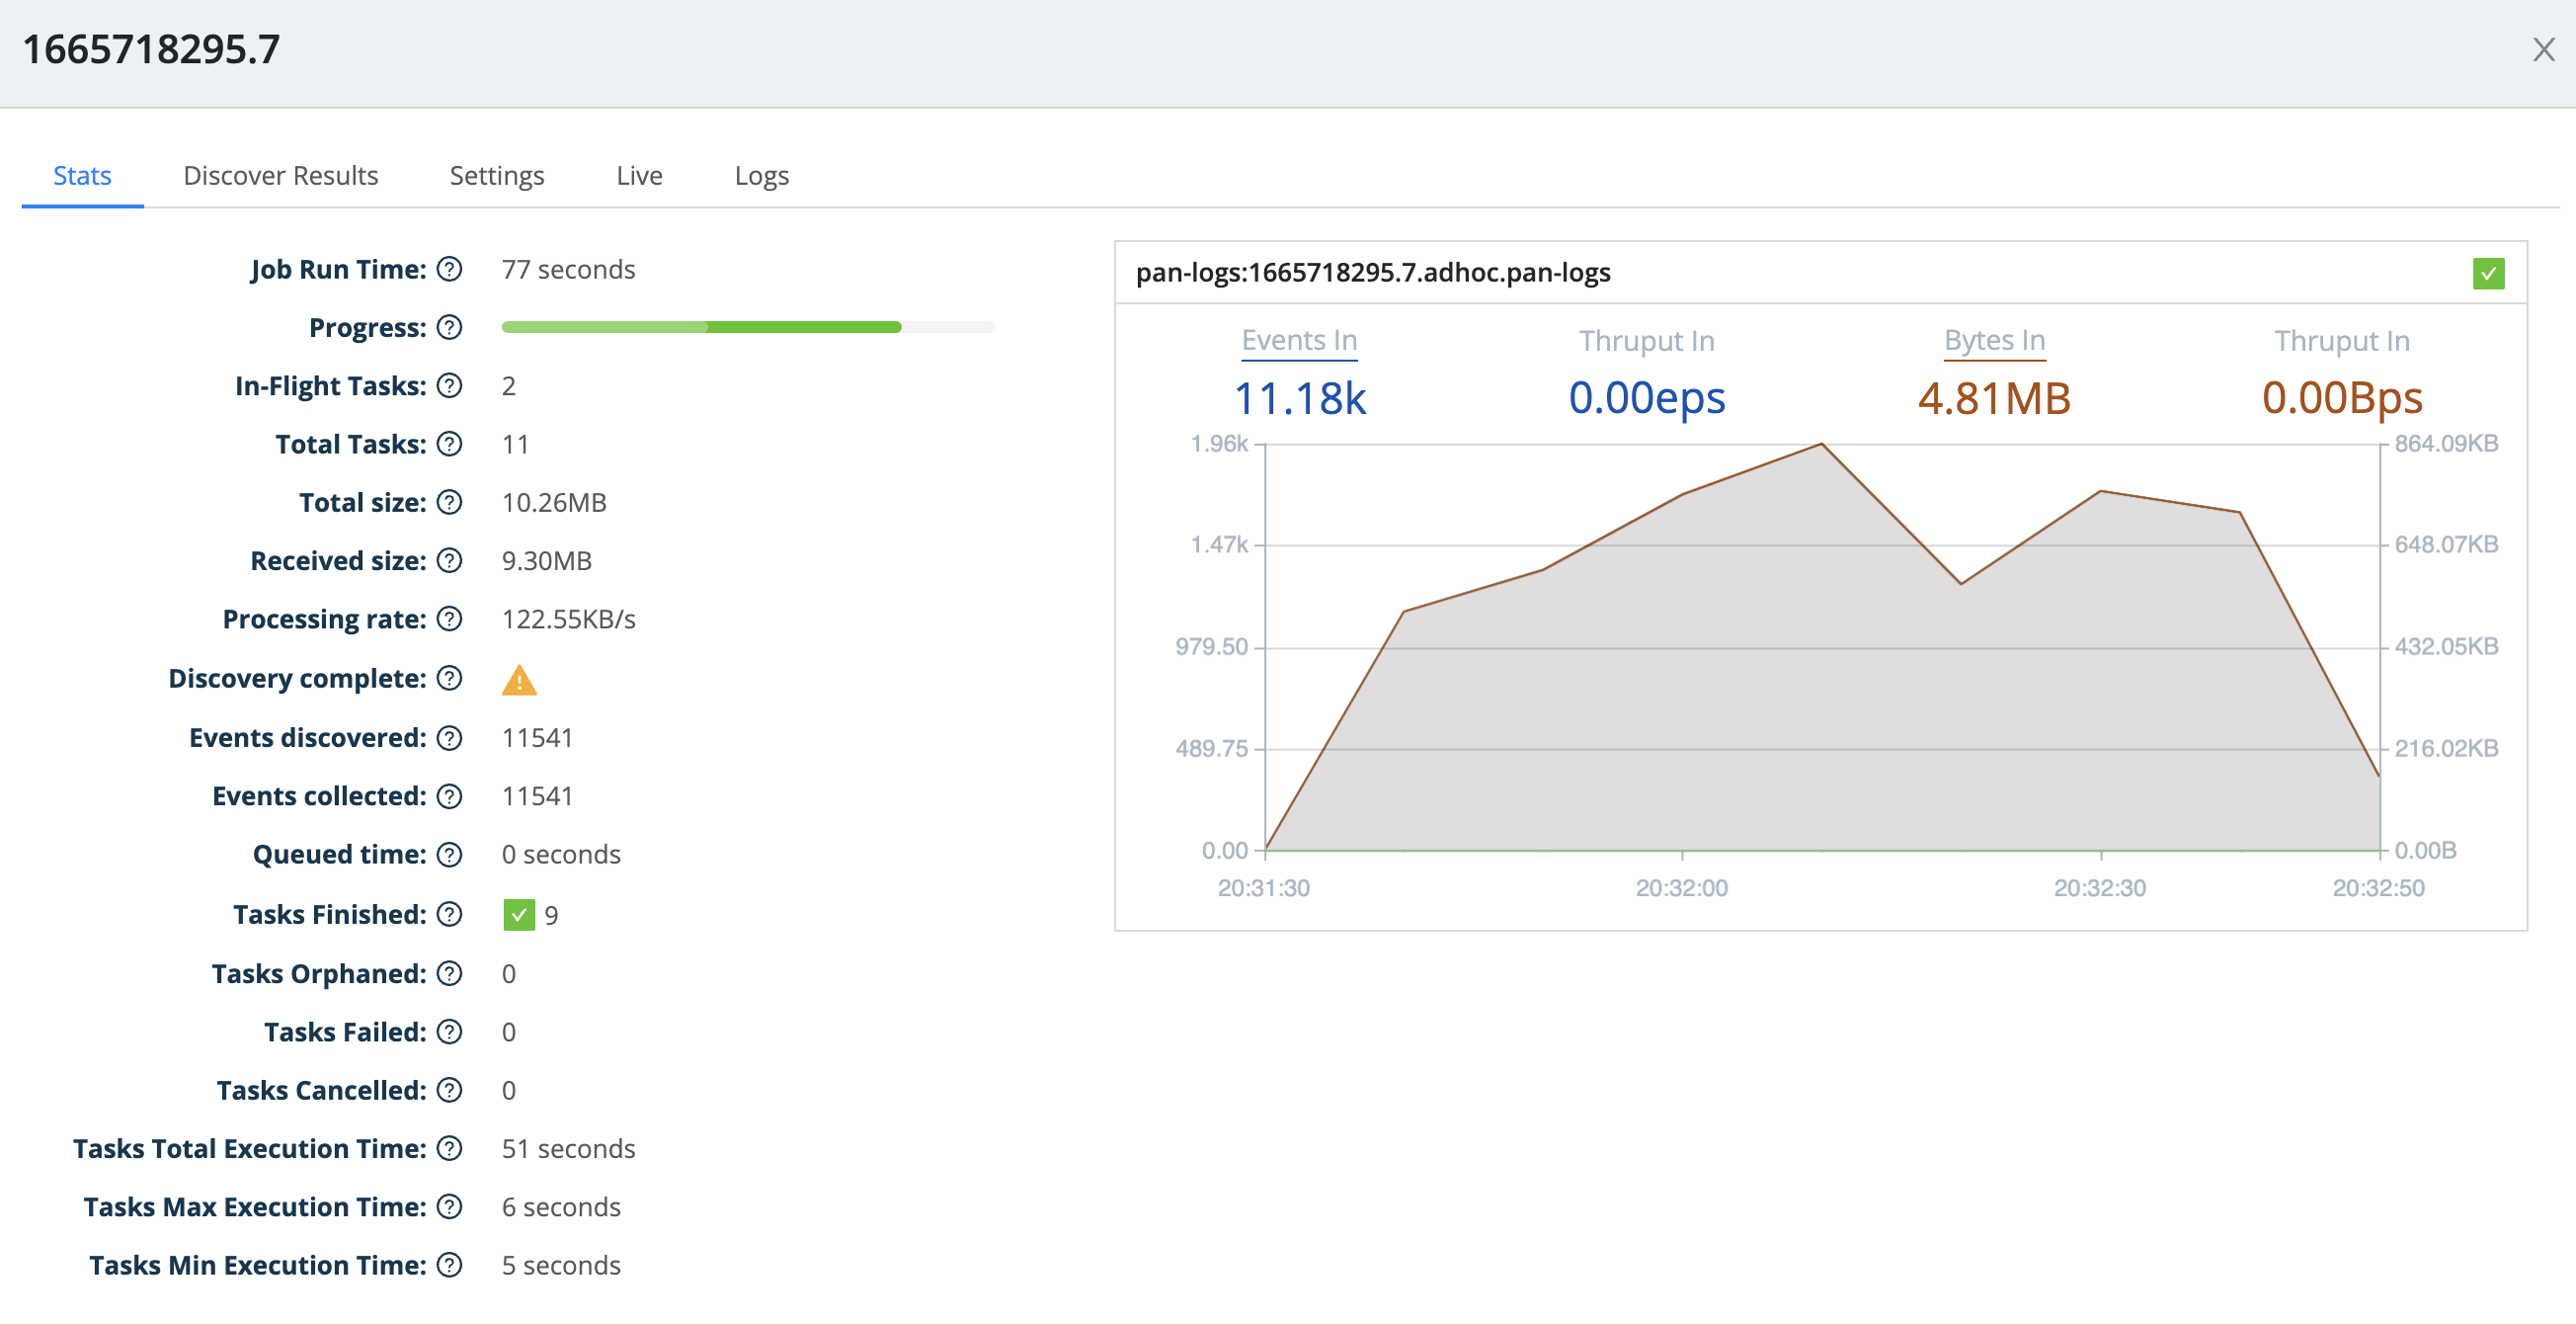Click the 10.26MB total size value
2576x1324 pixels.
coord(554,502)
